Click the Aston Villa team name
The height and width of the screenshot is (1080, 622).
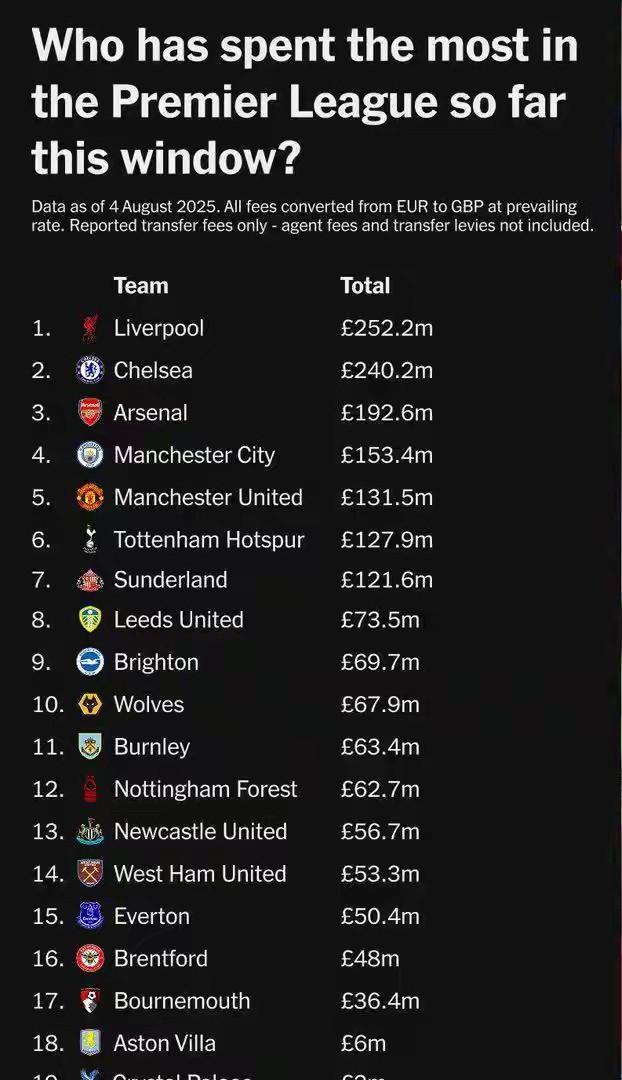(x=165, y=1043)
